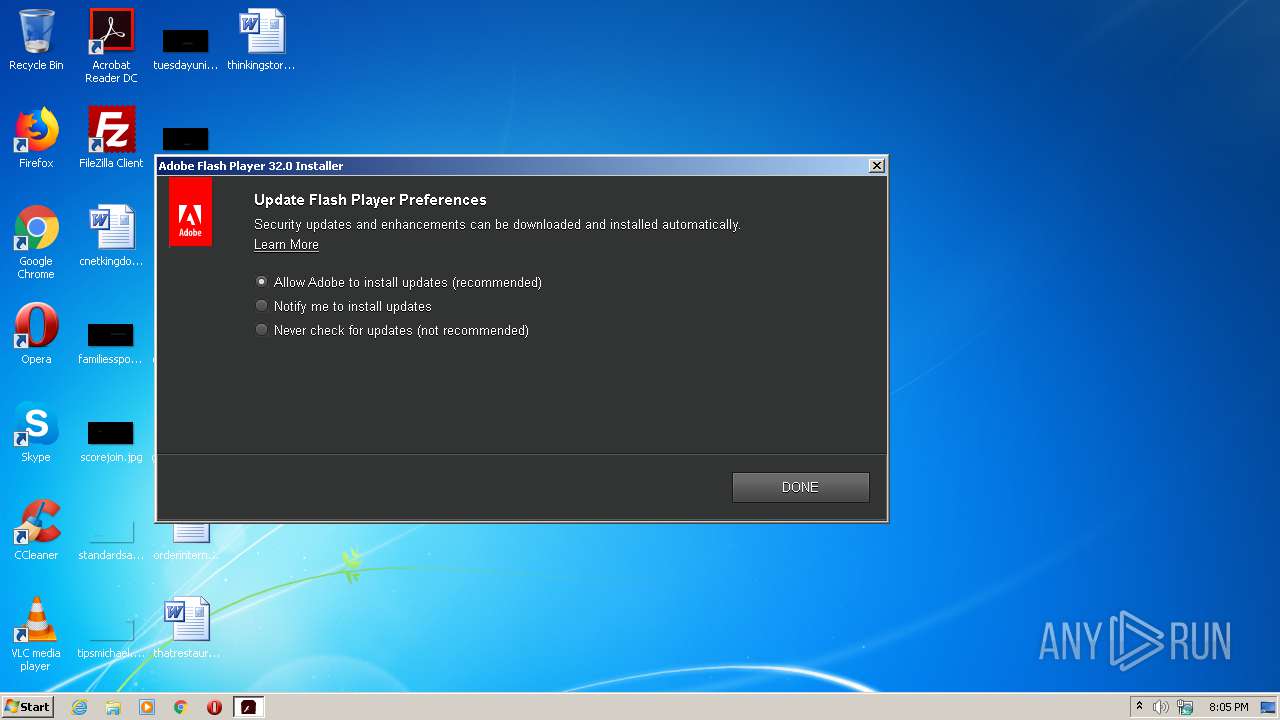The height and width of the screenshot is (720, 1280).
Task: Open thinkingstor Word document on desktop
Action: pyautogui.click(x=261, y=40)
